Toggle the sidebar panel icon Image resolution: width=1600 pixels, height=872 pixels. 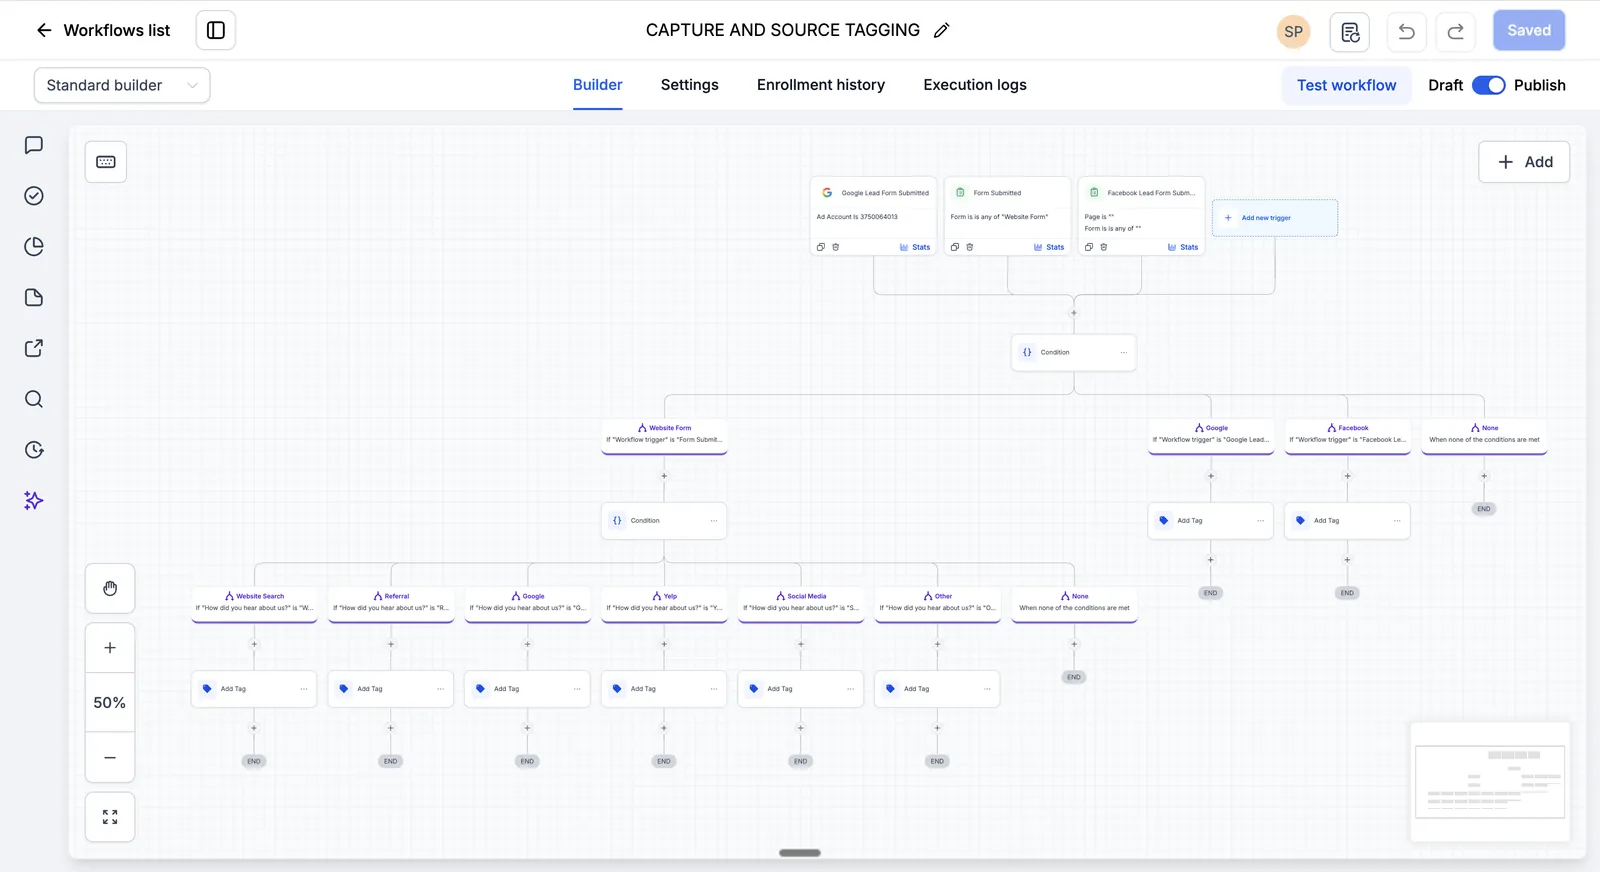pyautogui.click(x=216, y=30)
